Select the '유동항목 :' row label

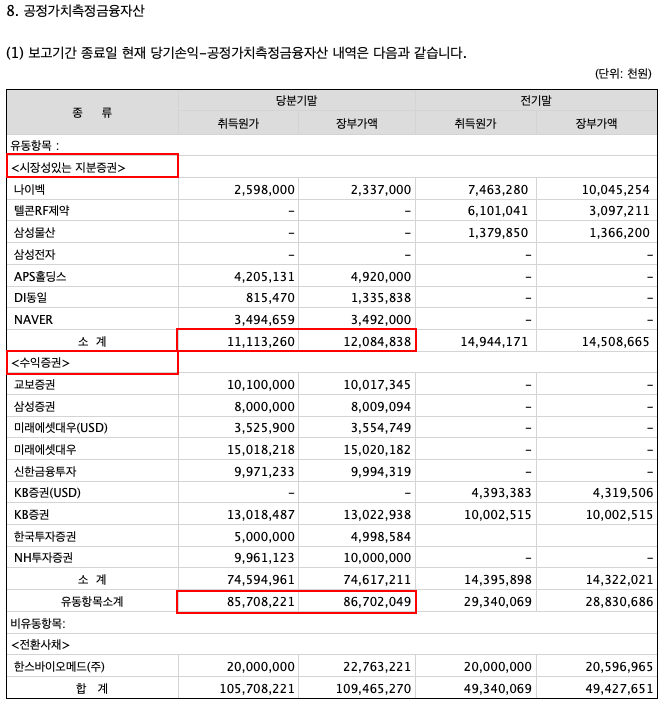[x=35, y=146]
